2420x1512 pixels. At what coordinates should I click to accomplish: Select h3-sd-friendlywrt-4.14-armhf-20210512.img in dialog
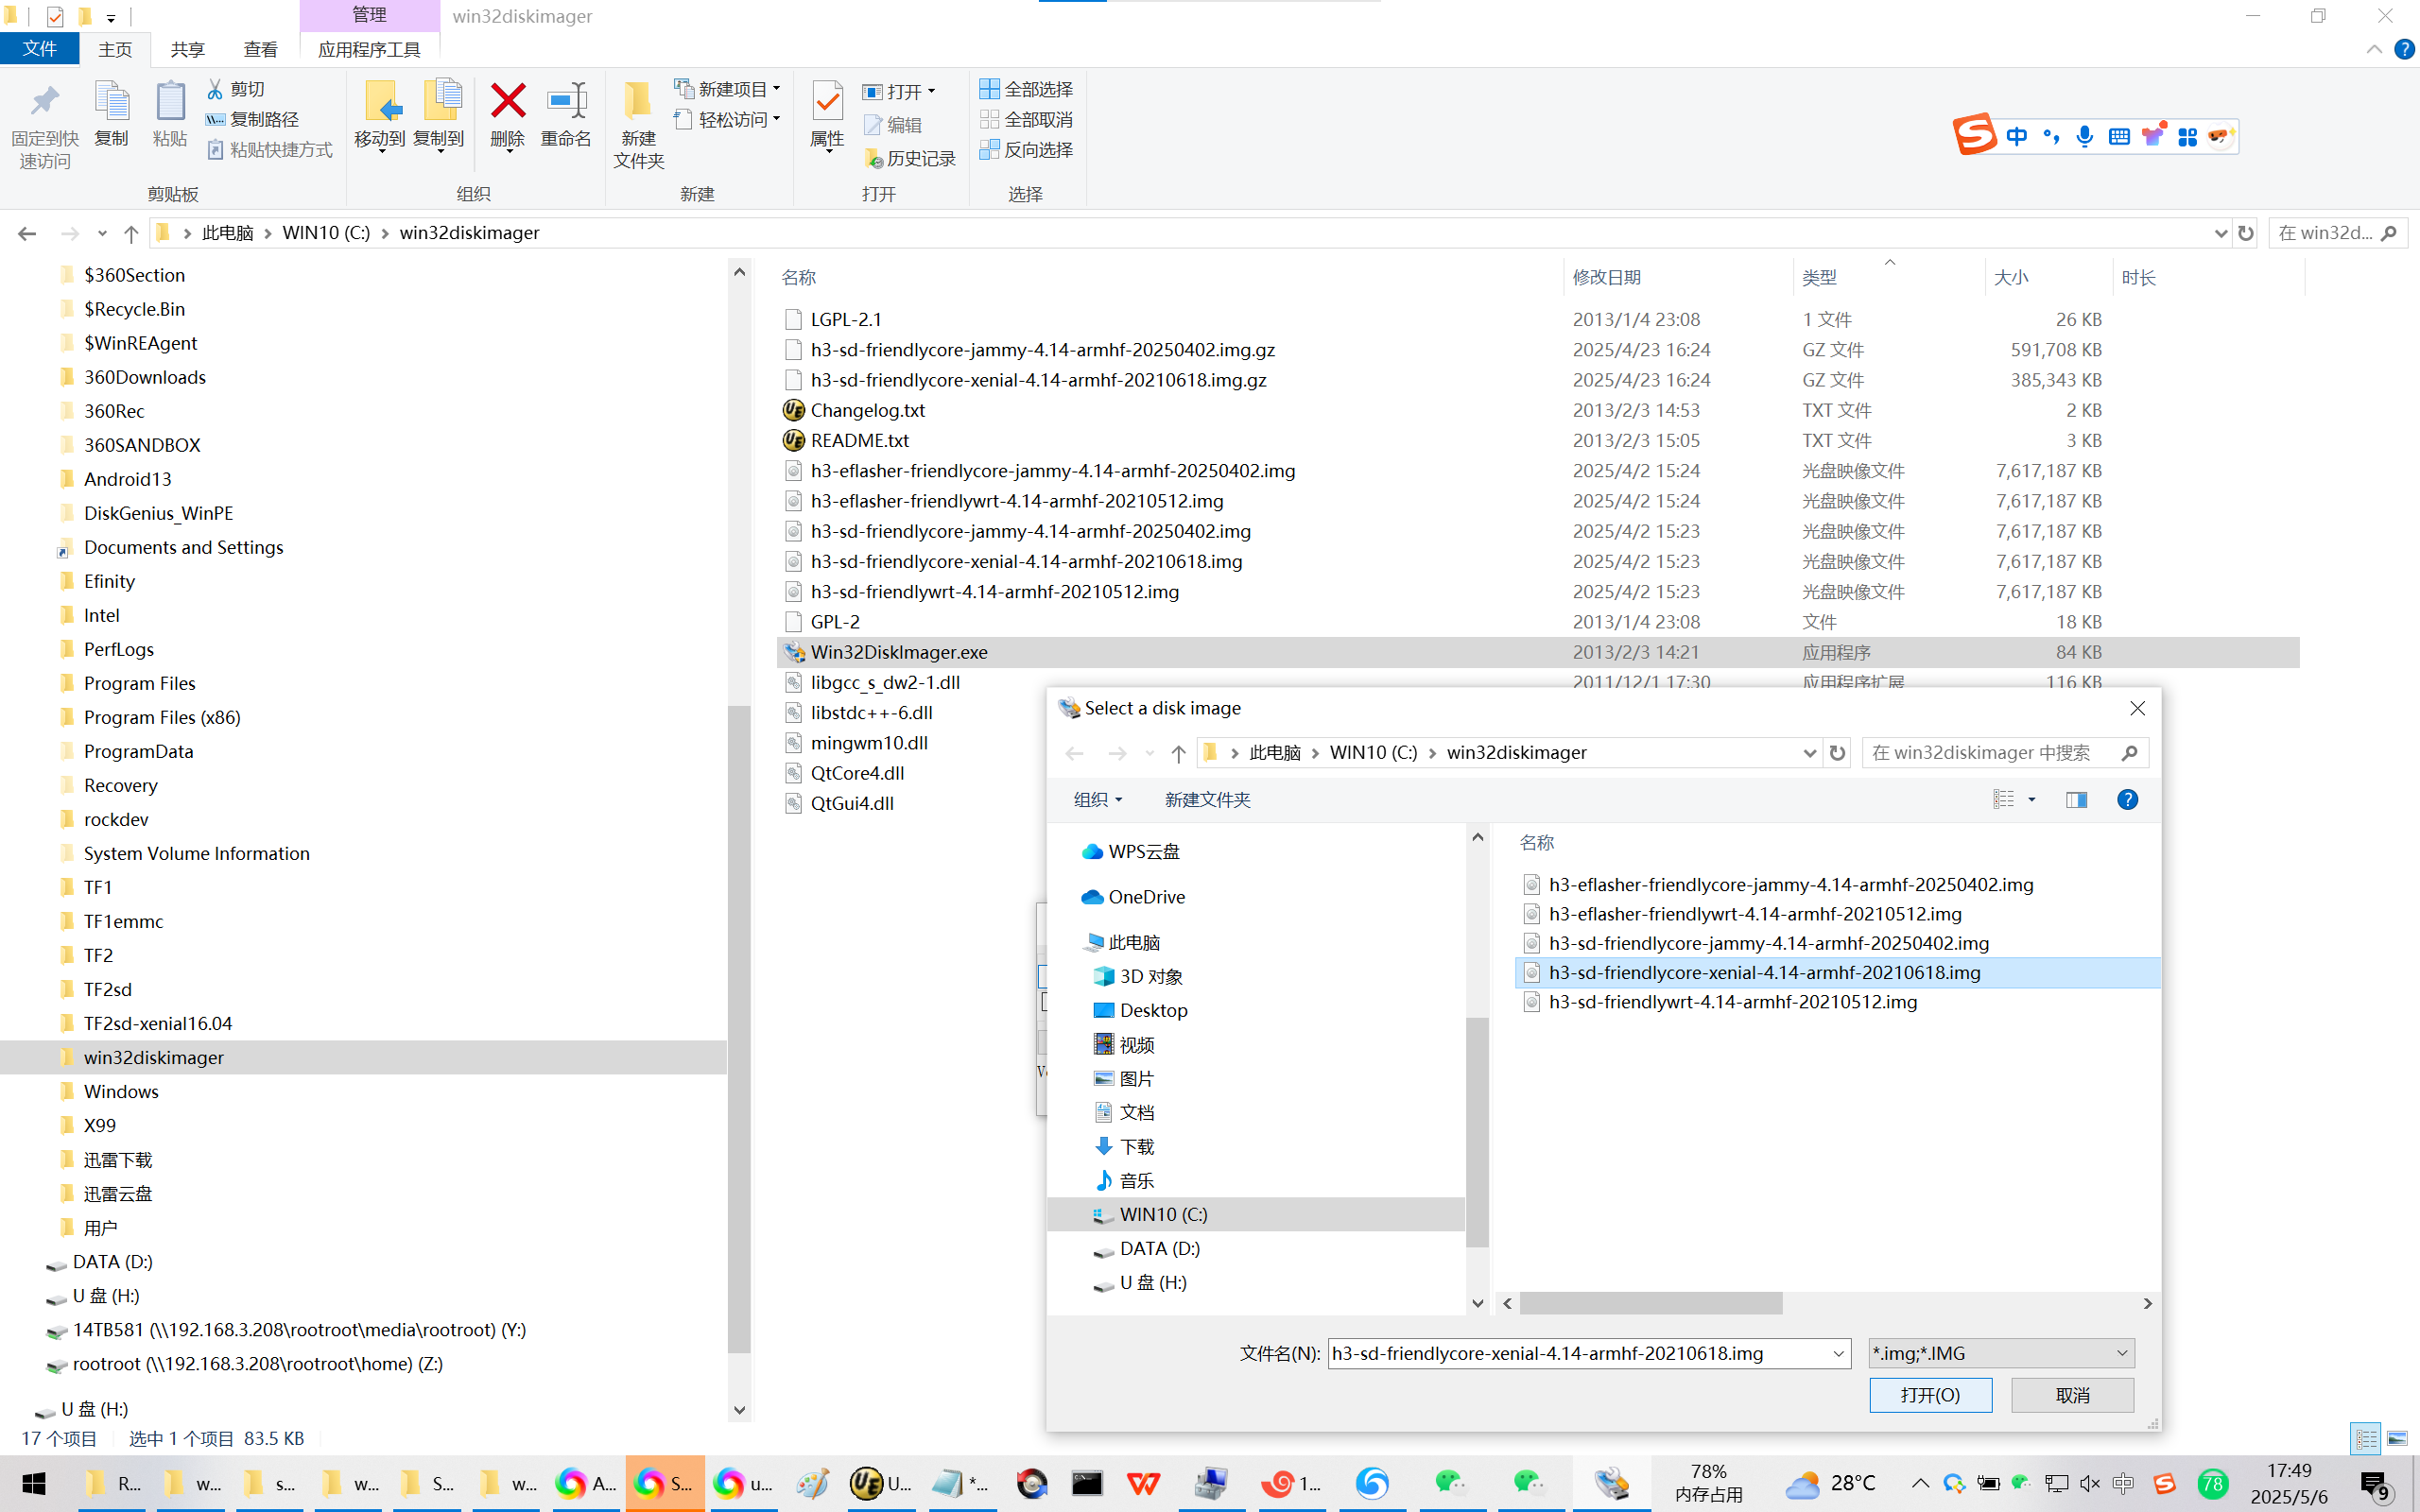point(1732,1001)
